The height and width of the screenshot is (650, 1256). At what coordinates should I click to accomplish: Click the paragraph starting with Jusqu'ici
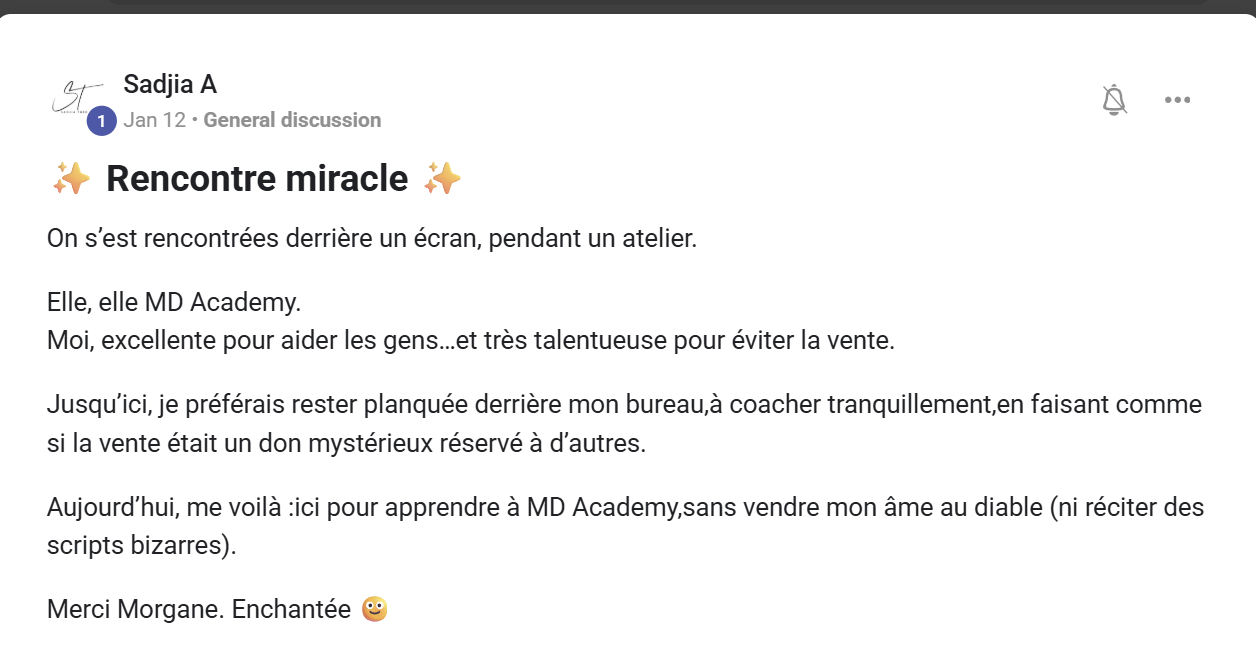click(624, 424)
